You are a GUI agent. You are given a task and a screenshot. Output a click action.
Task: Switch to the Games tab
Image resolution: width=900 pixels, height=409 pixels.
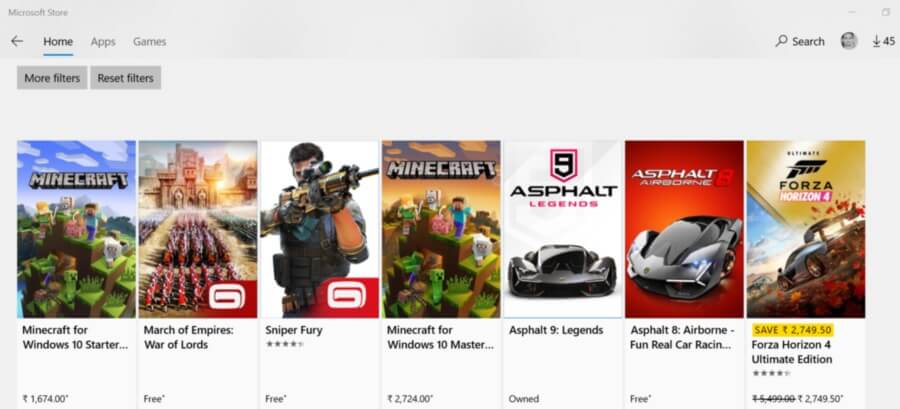(149, 42)
